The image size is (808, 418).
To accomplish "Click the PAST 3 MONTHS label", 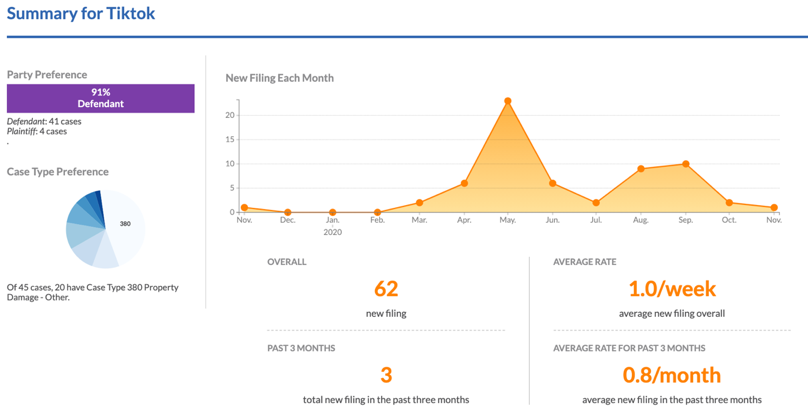I will pos(301,348).
